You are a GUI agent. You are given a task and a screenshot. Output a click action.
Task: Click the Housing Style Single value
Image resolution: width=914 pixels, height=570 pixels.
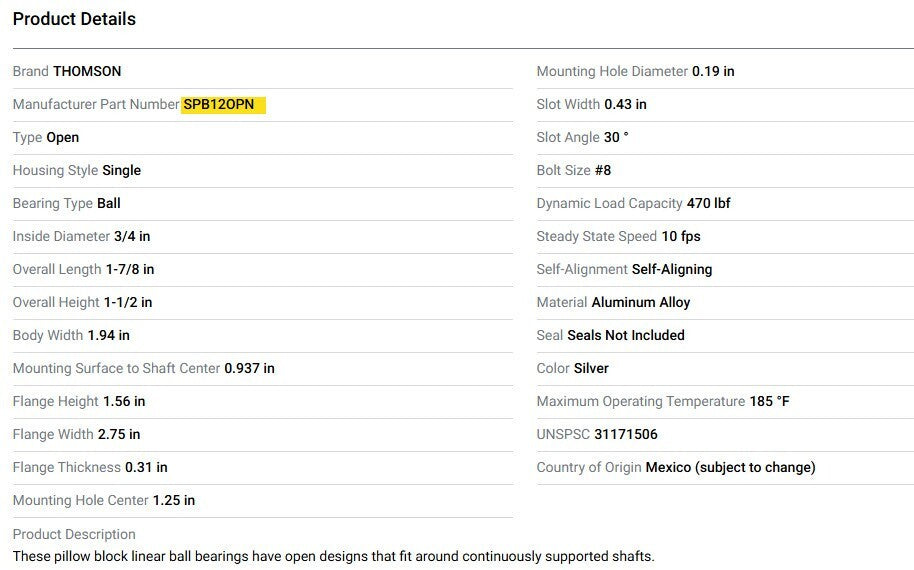pos(121,171)
